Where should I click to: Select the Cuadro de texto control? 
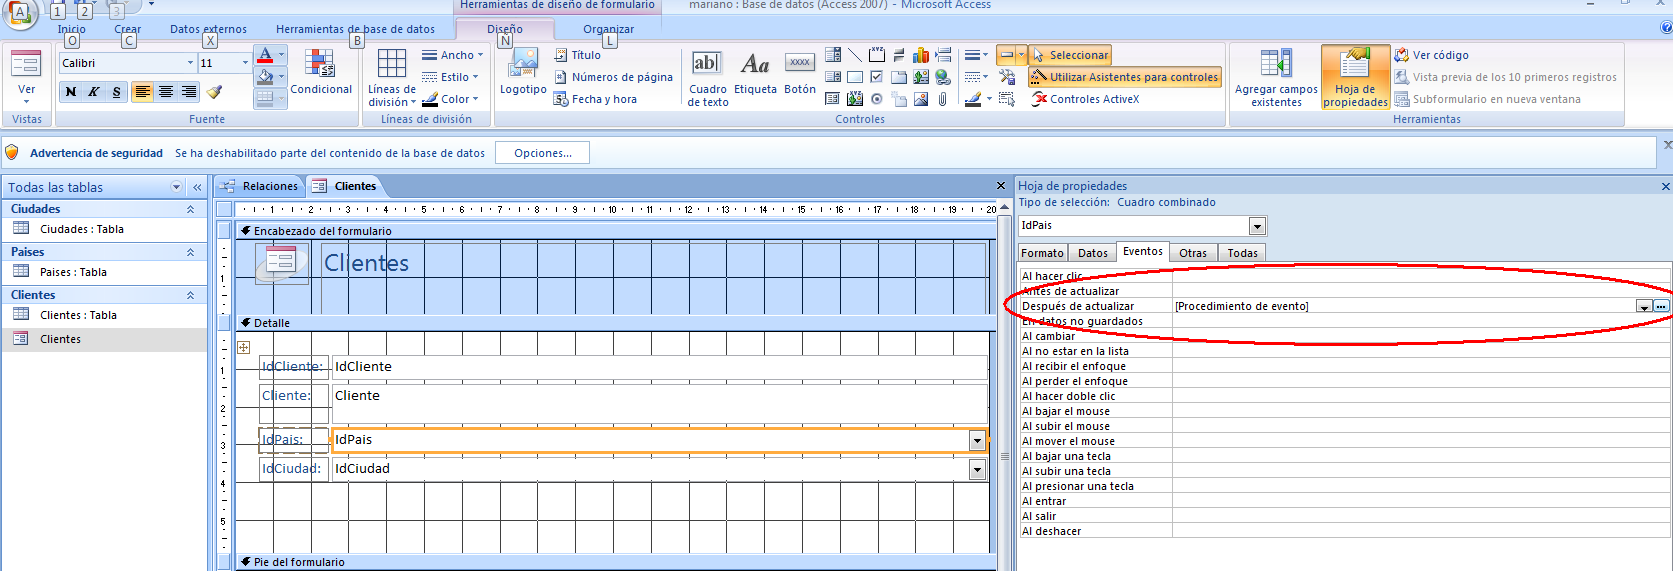point(707,78)
